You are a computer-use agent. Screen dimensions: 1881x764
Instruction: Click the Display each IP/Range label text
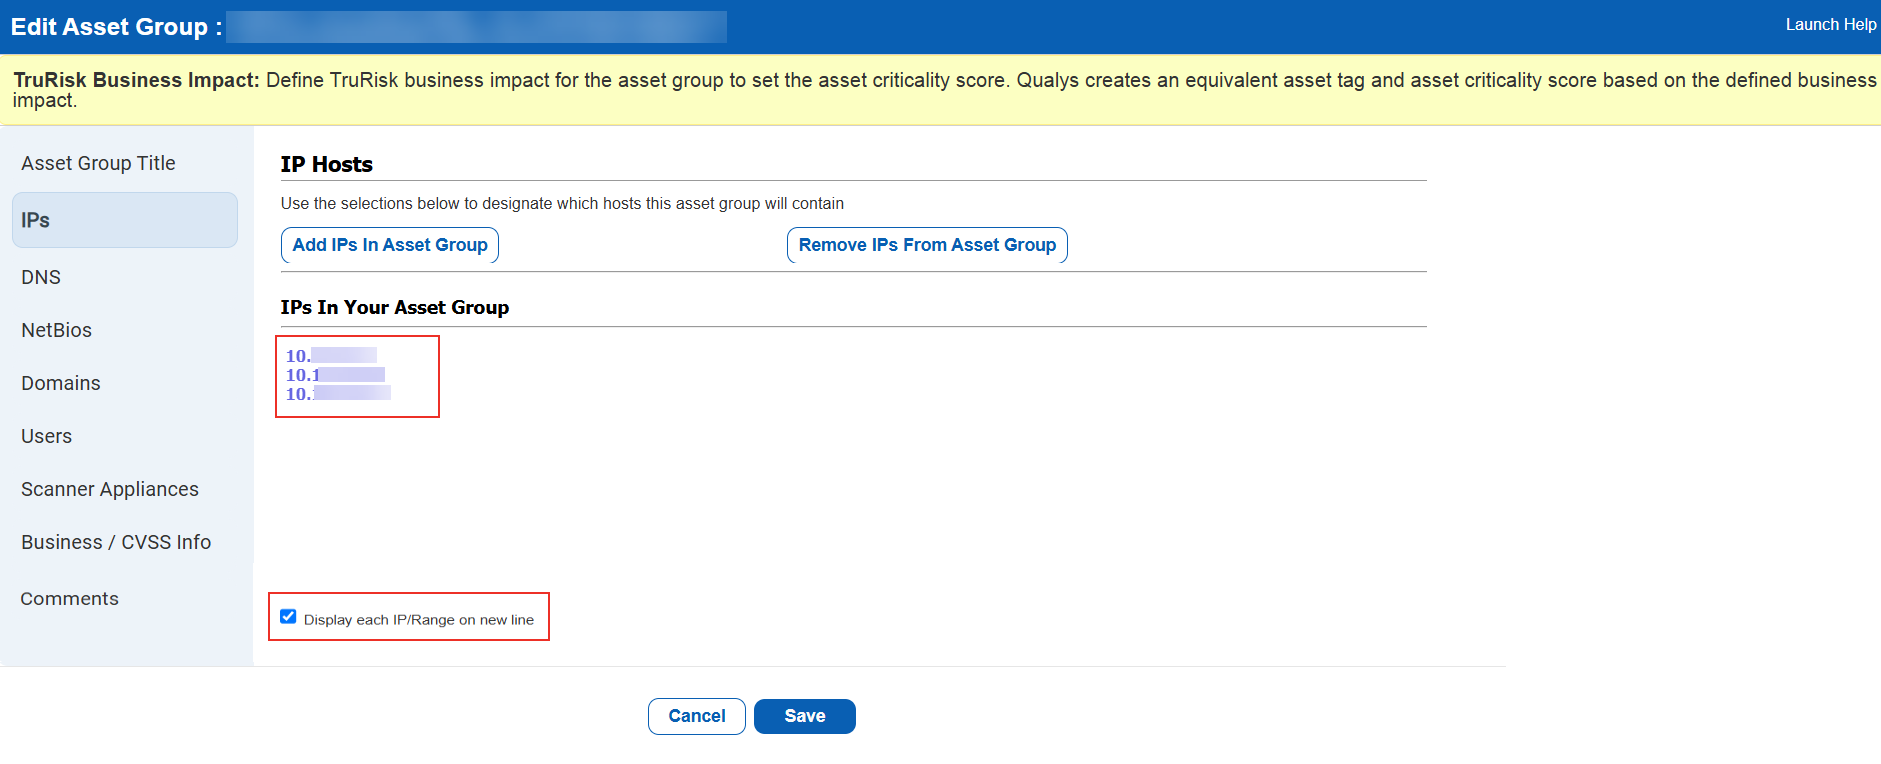(x=419, y=620)
